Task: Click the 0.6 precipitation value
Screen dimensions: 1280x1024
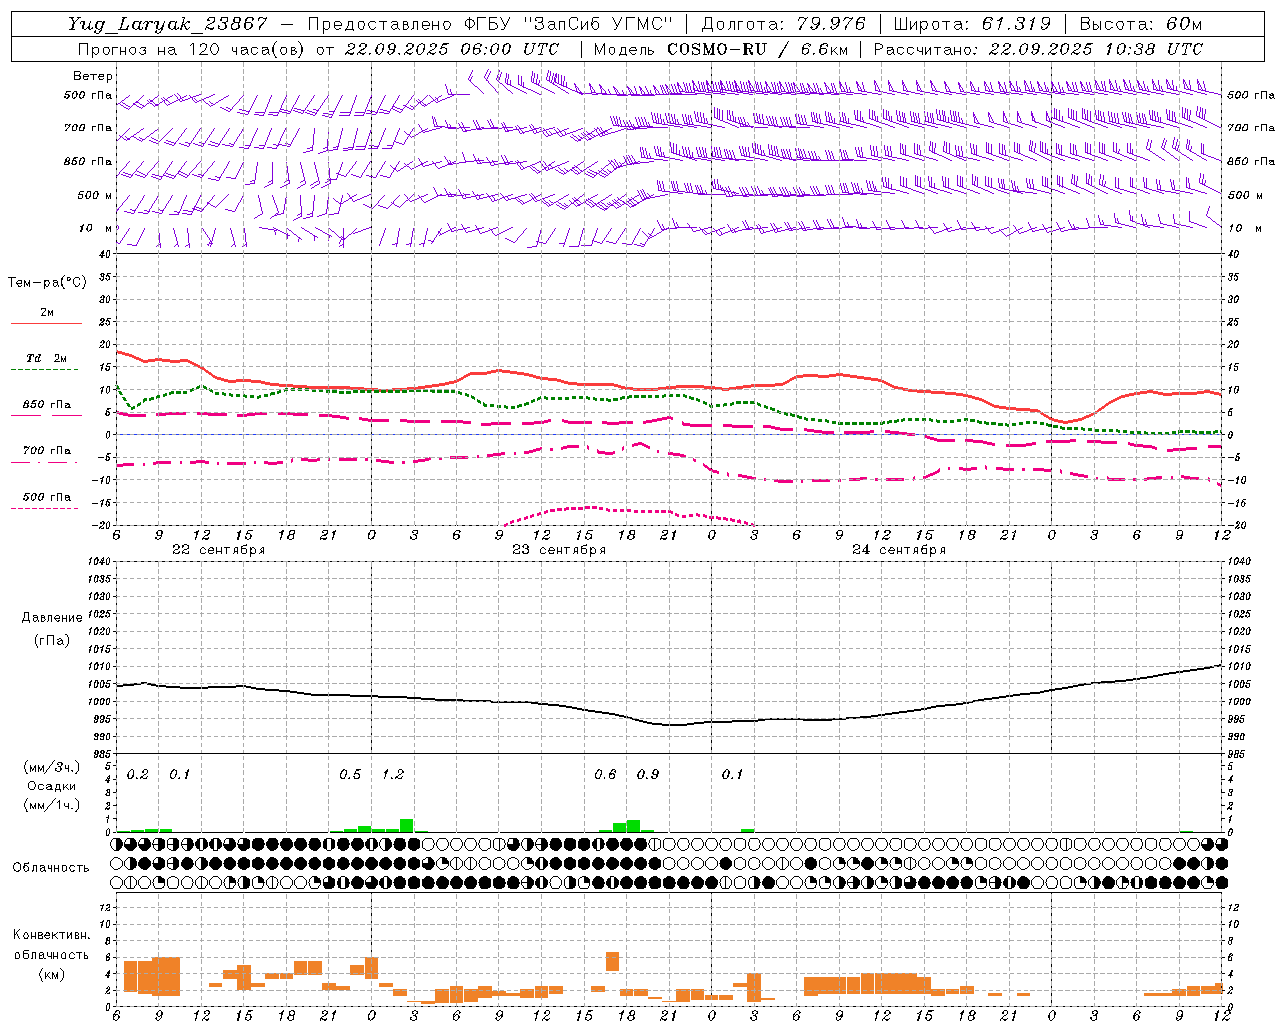Action: click(x=605, y=775)
